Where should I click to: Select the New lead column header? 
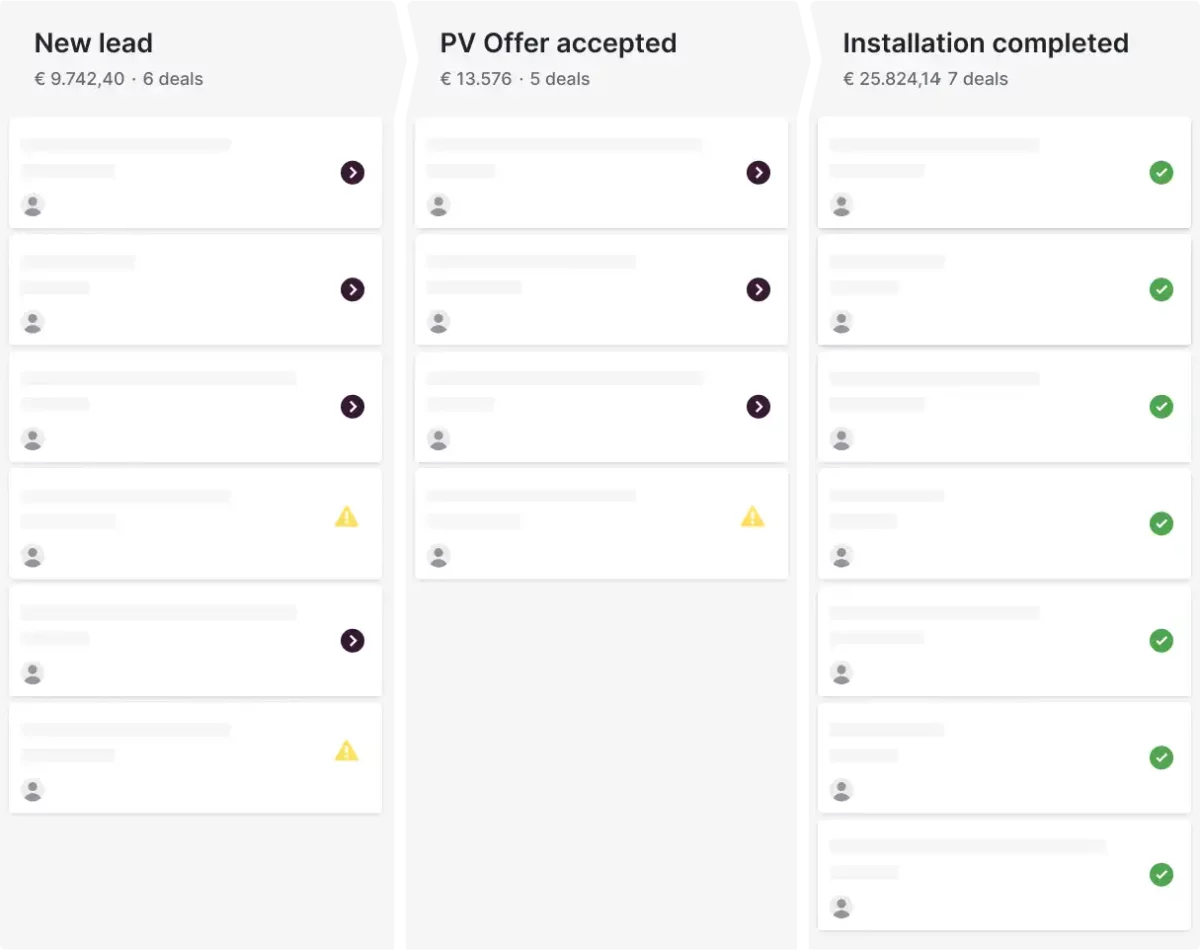93,44
